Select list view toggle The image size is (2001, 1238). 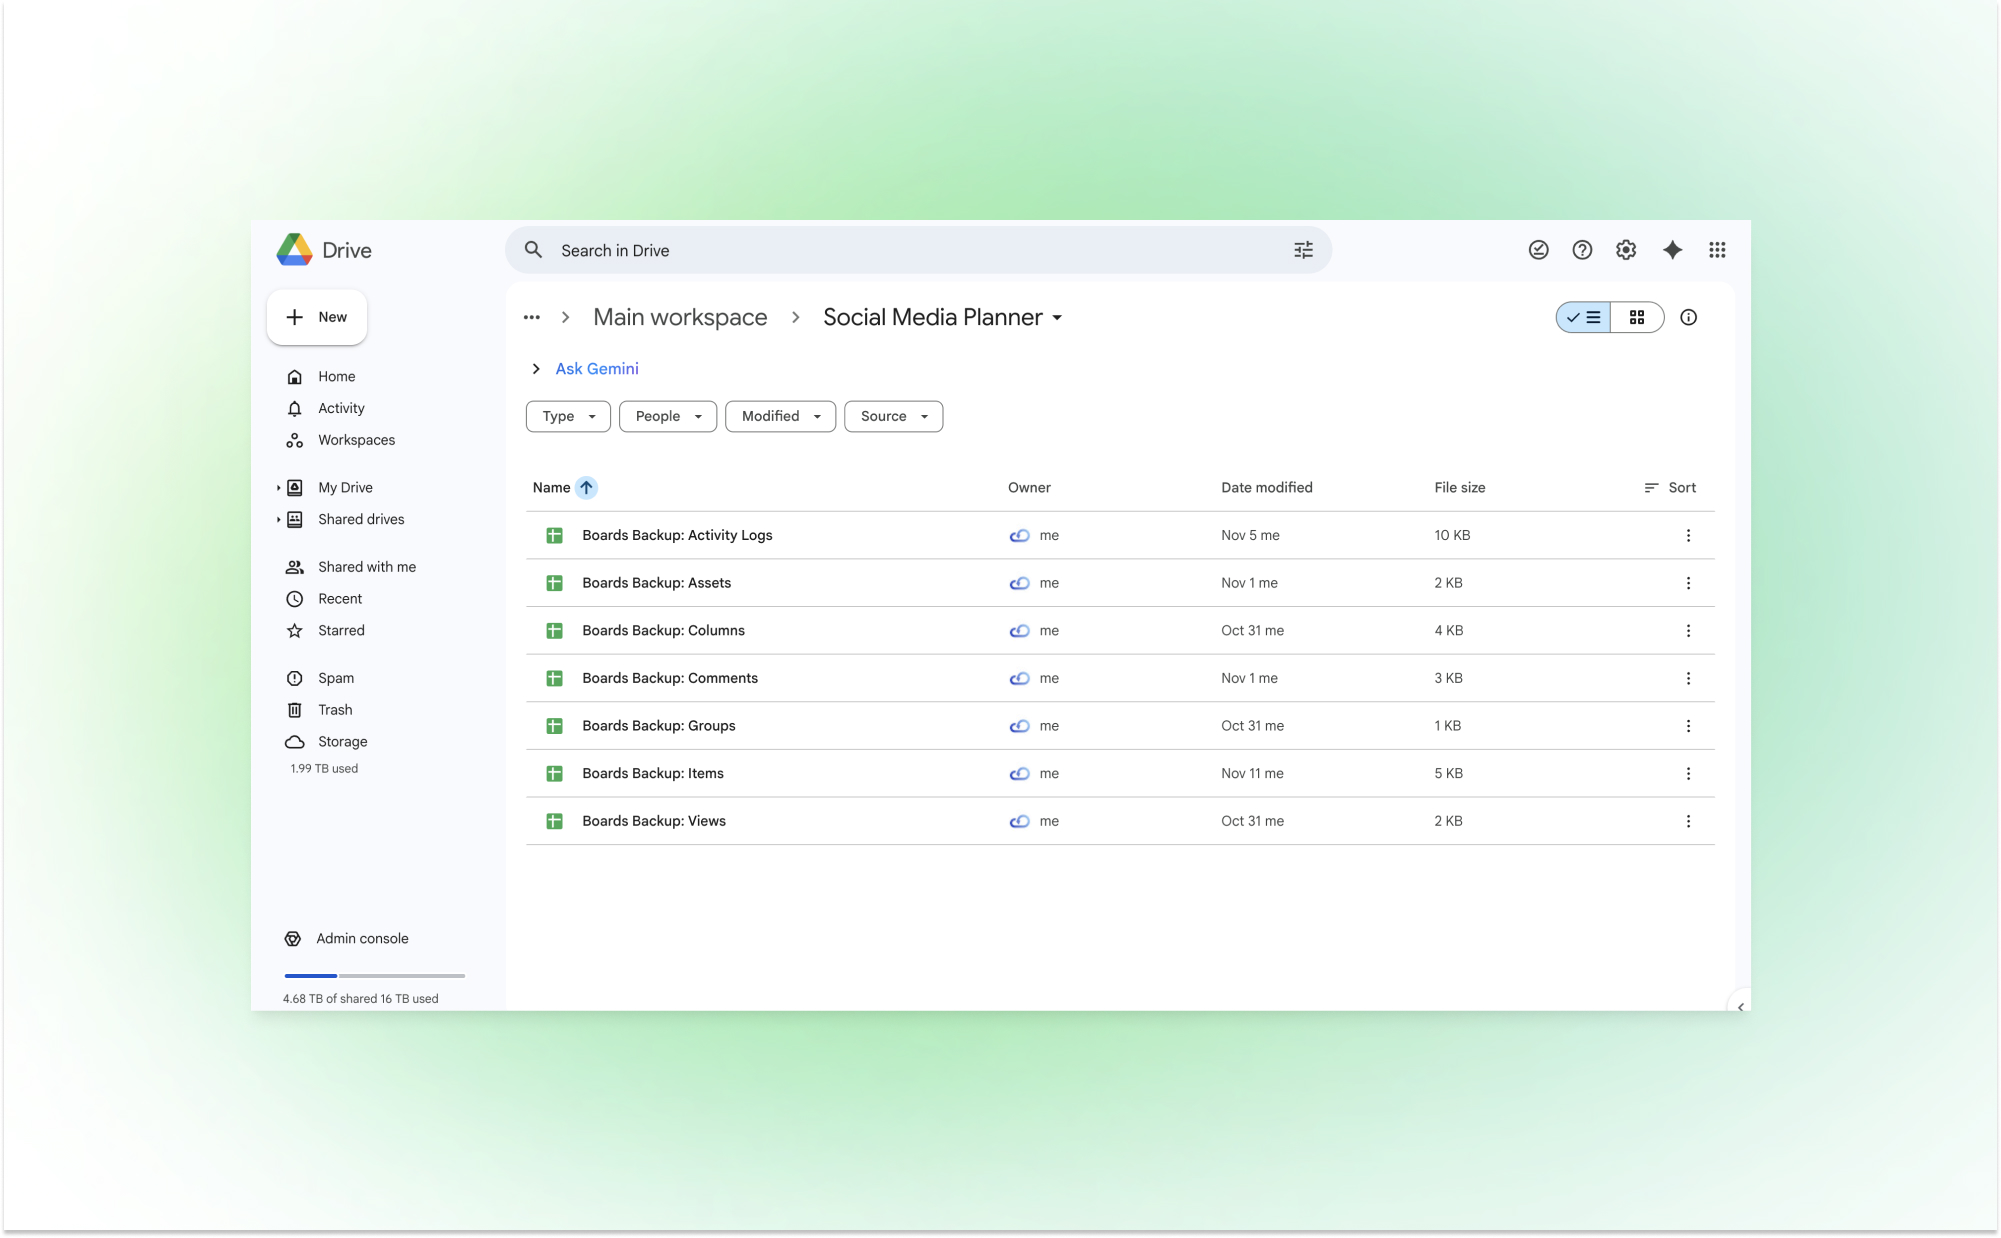pyautogui.click(x=1582, y=317)
